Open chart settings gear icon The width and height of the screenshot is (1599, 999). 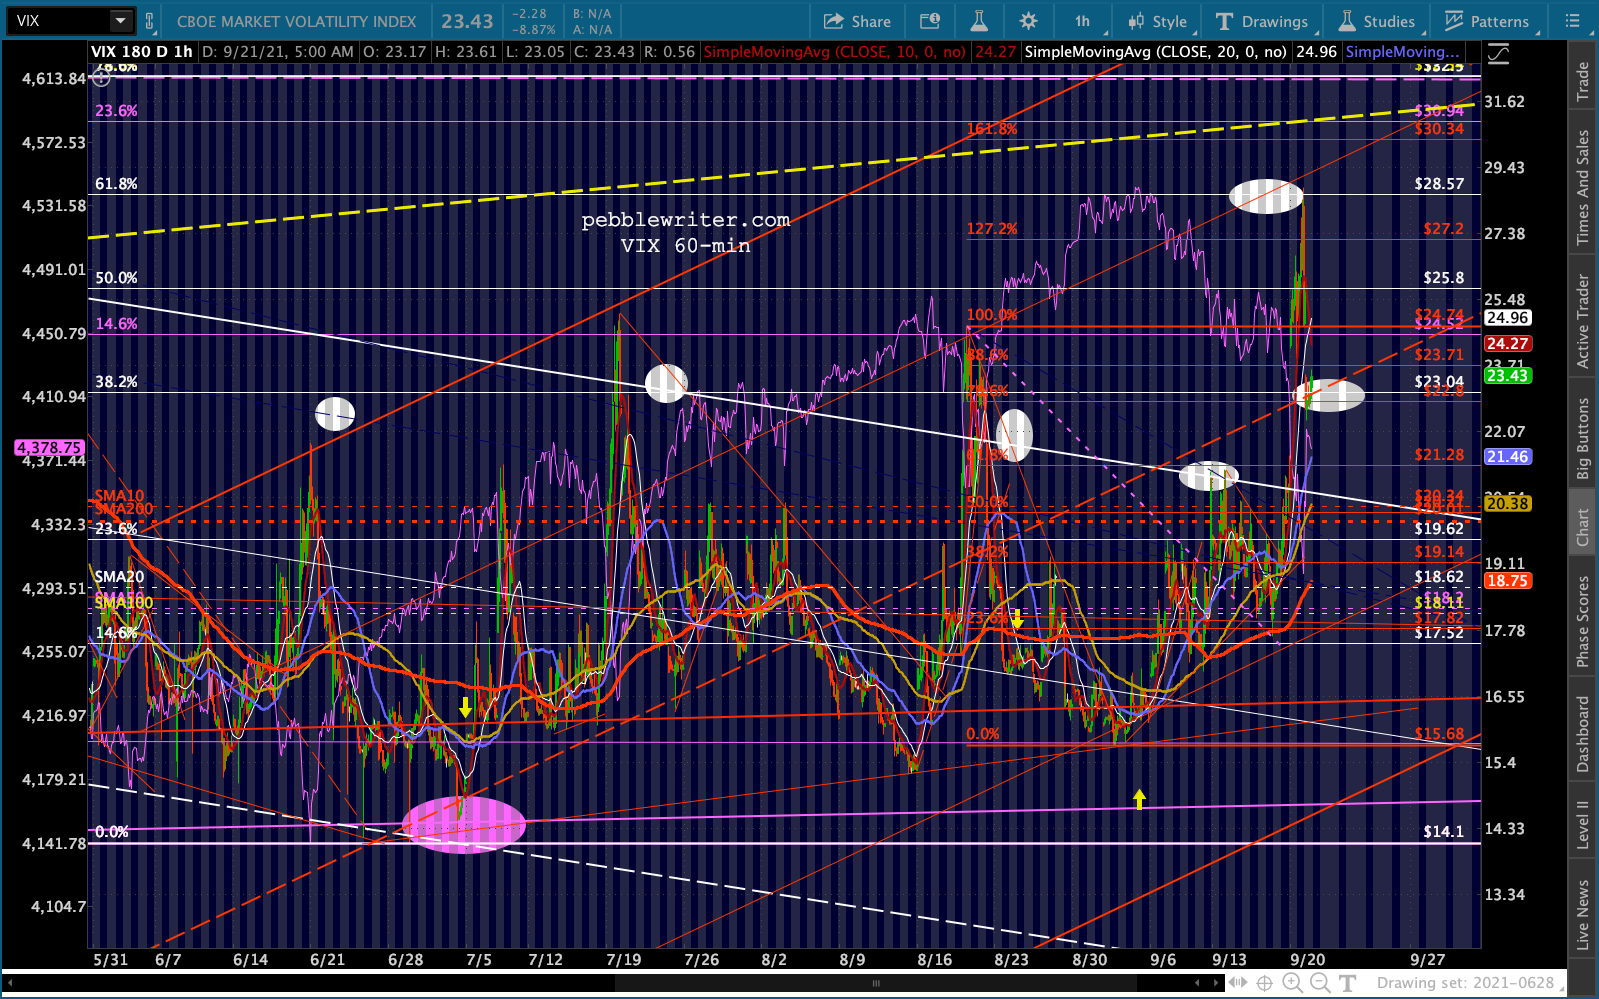1028,21
